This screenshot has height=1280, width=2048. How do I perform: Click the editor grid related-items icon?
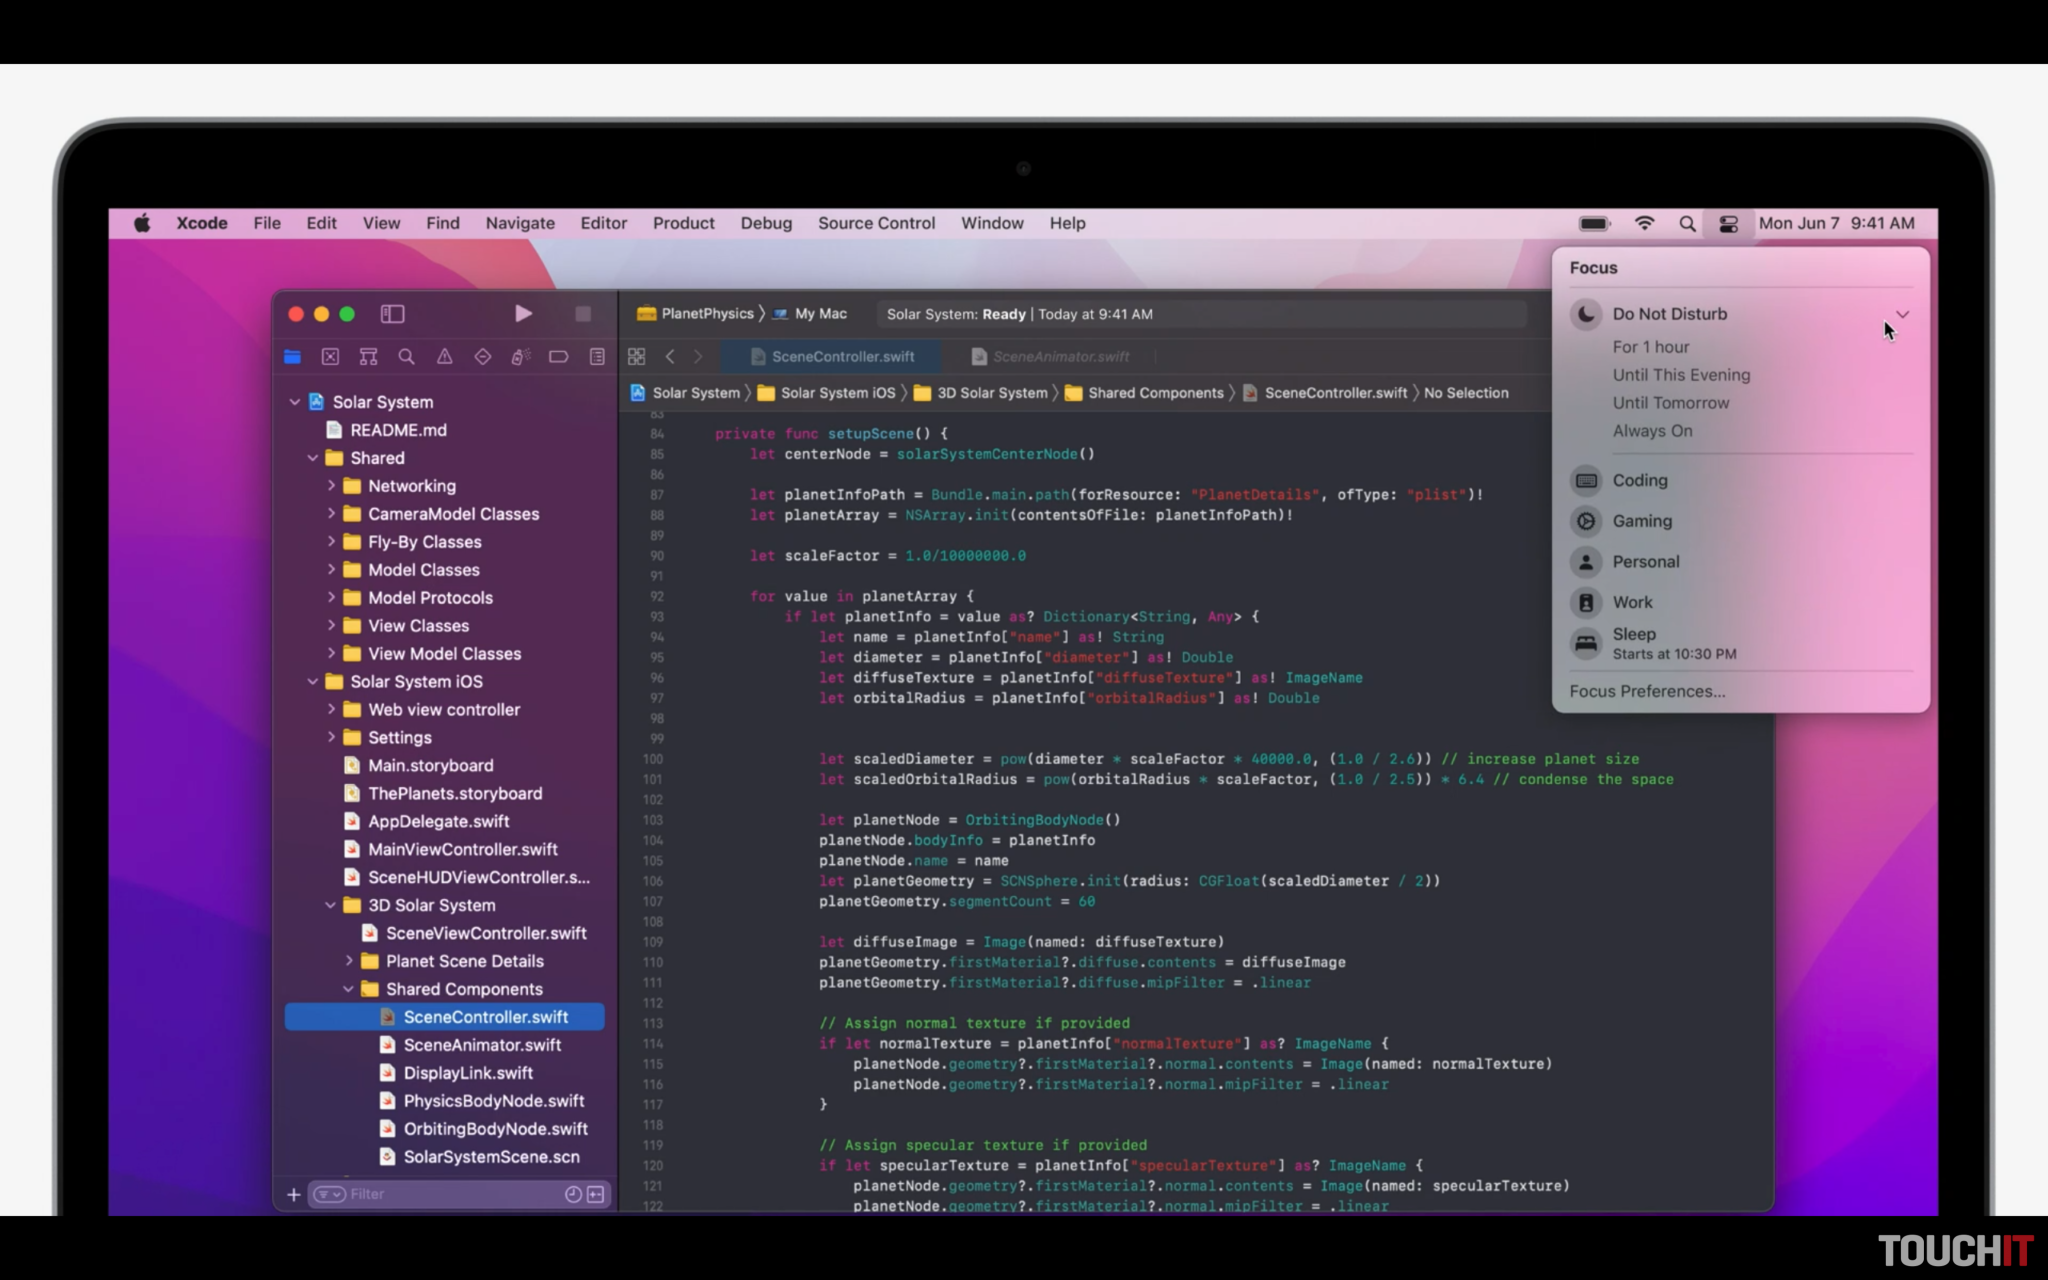pyautogui.click(x=636, y=357)
